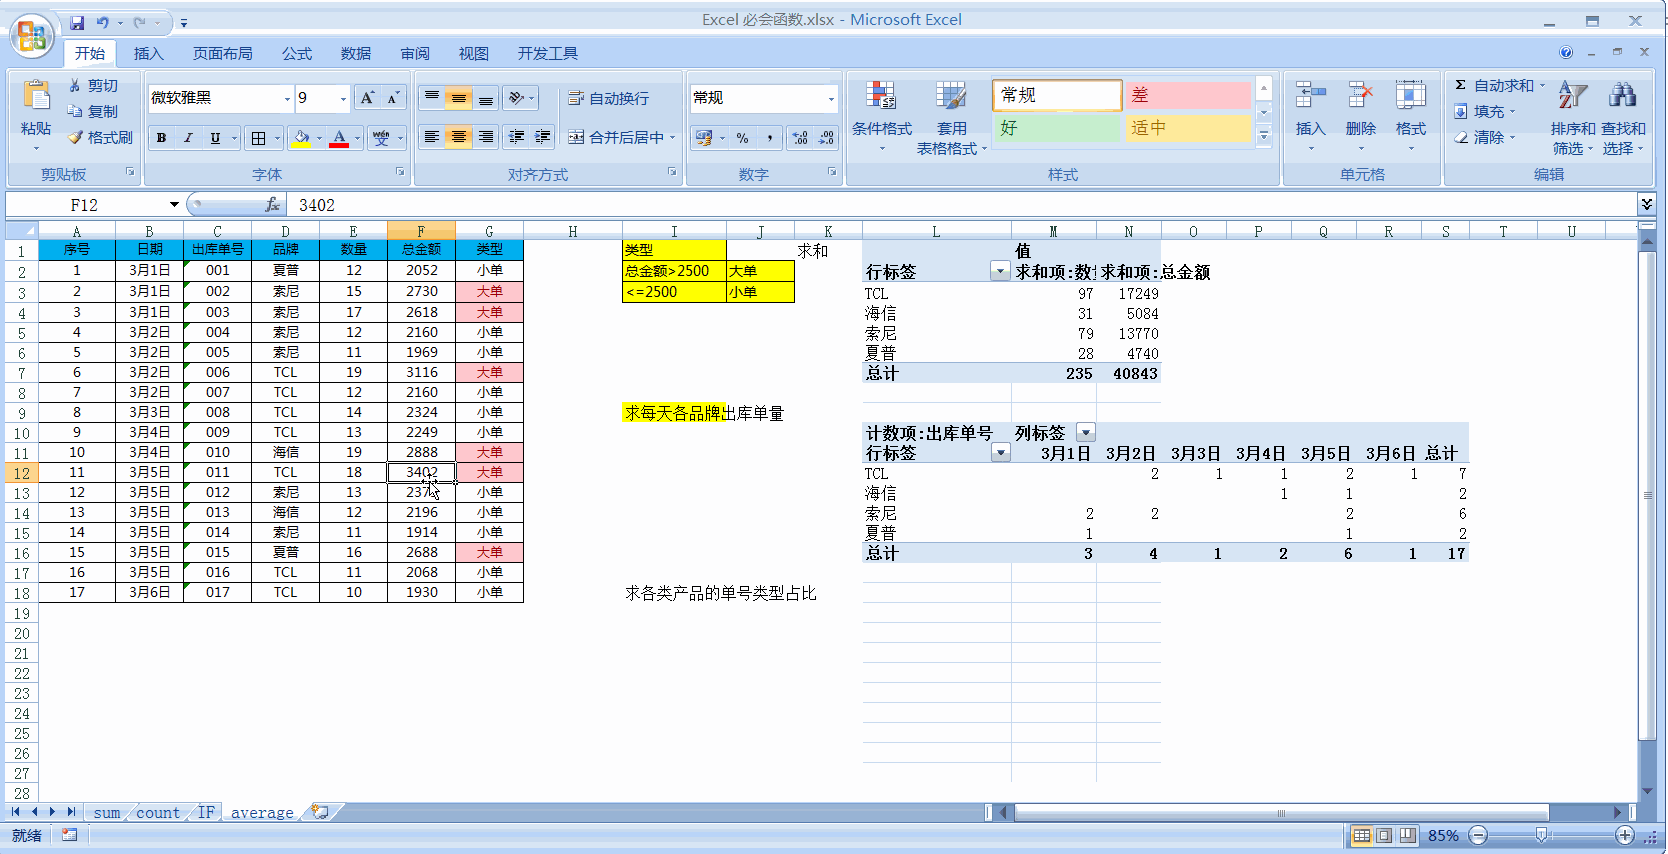Select the 差 (Bad) cell style swatch
1668x854 pixels.
point(1188,95)
